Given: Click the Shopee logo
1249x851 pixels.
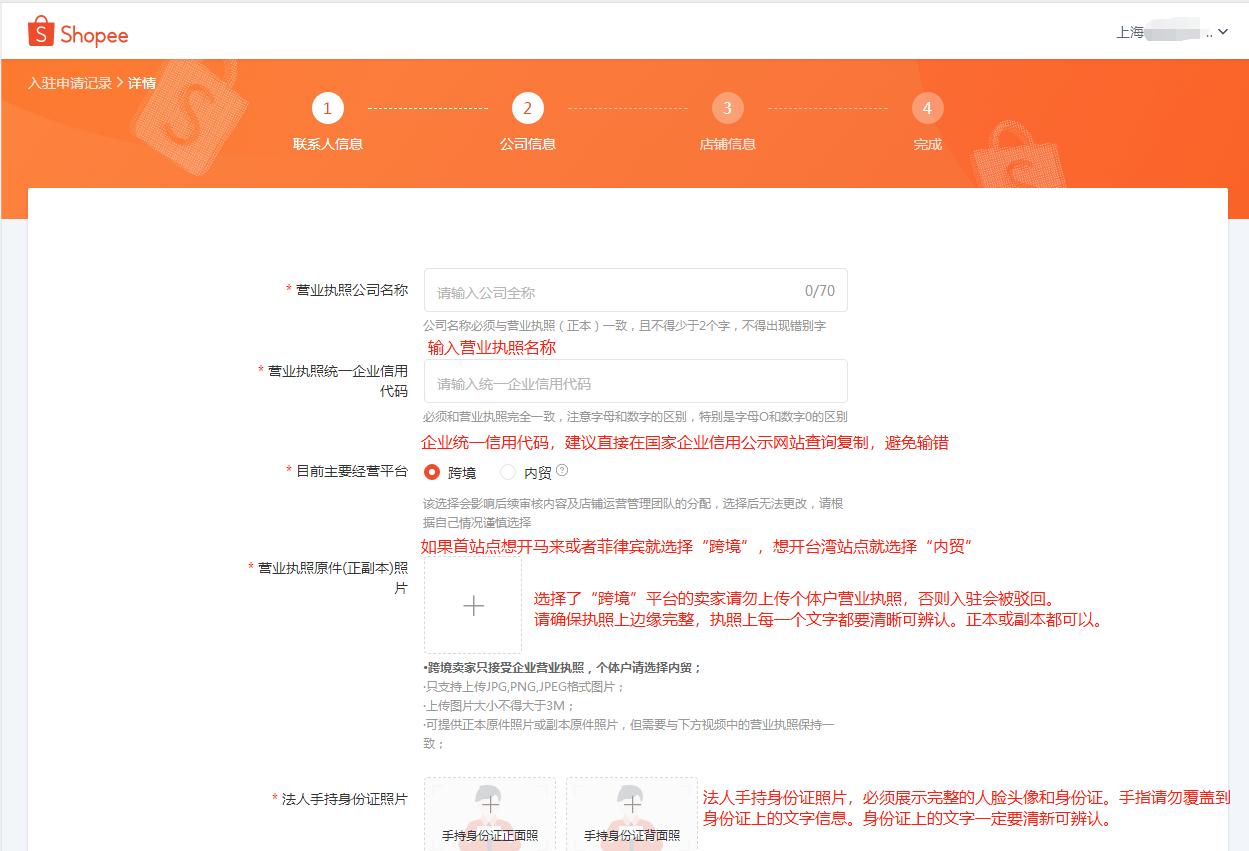Looking at the screenshot, I should 77,32.
